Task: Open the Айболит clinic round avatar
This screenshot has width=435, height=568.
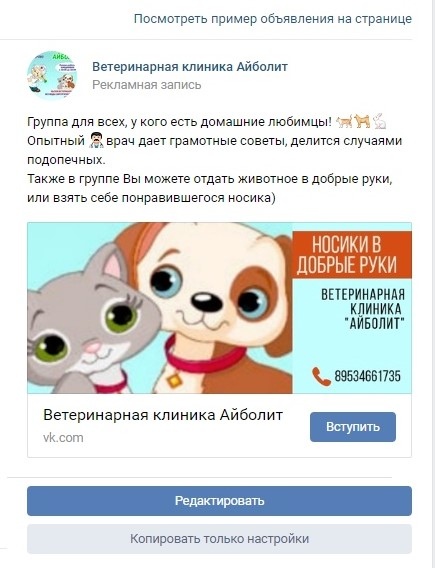Action: [x=53, y=75]
